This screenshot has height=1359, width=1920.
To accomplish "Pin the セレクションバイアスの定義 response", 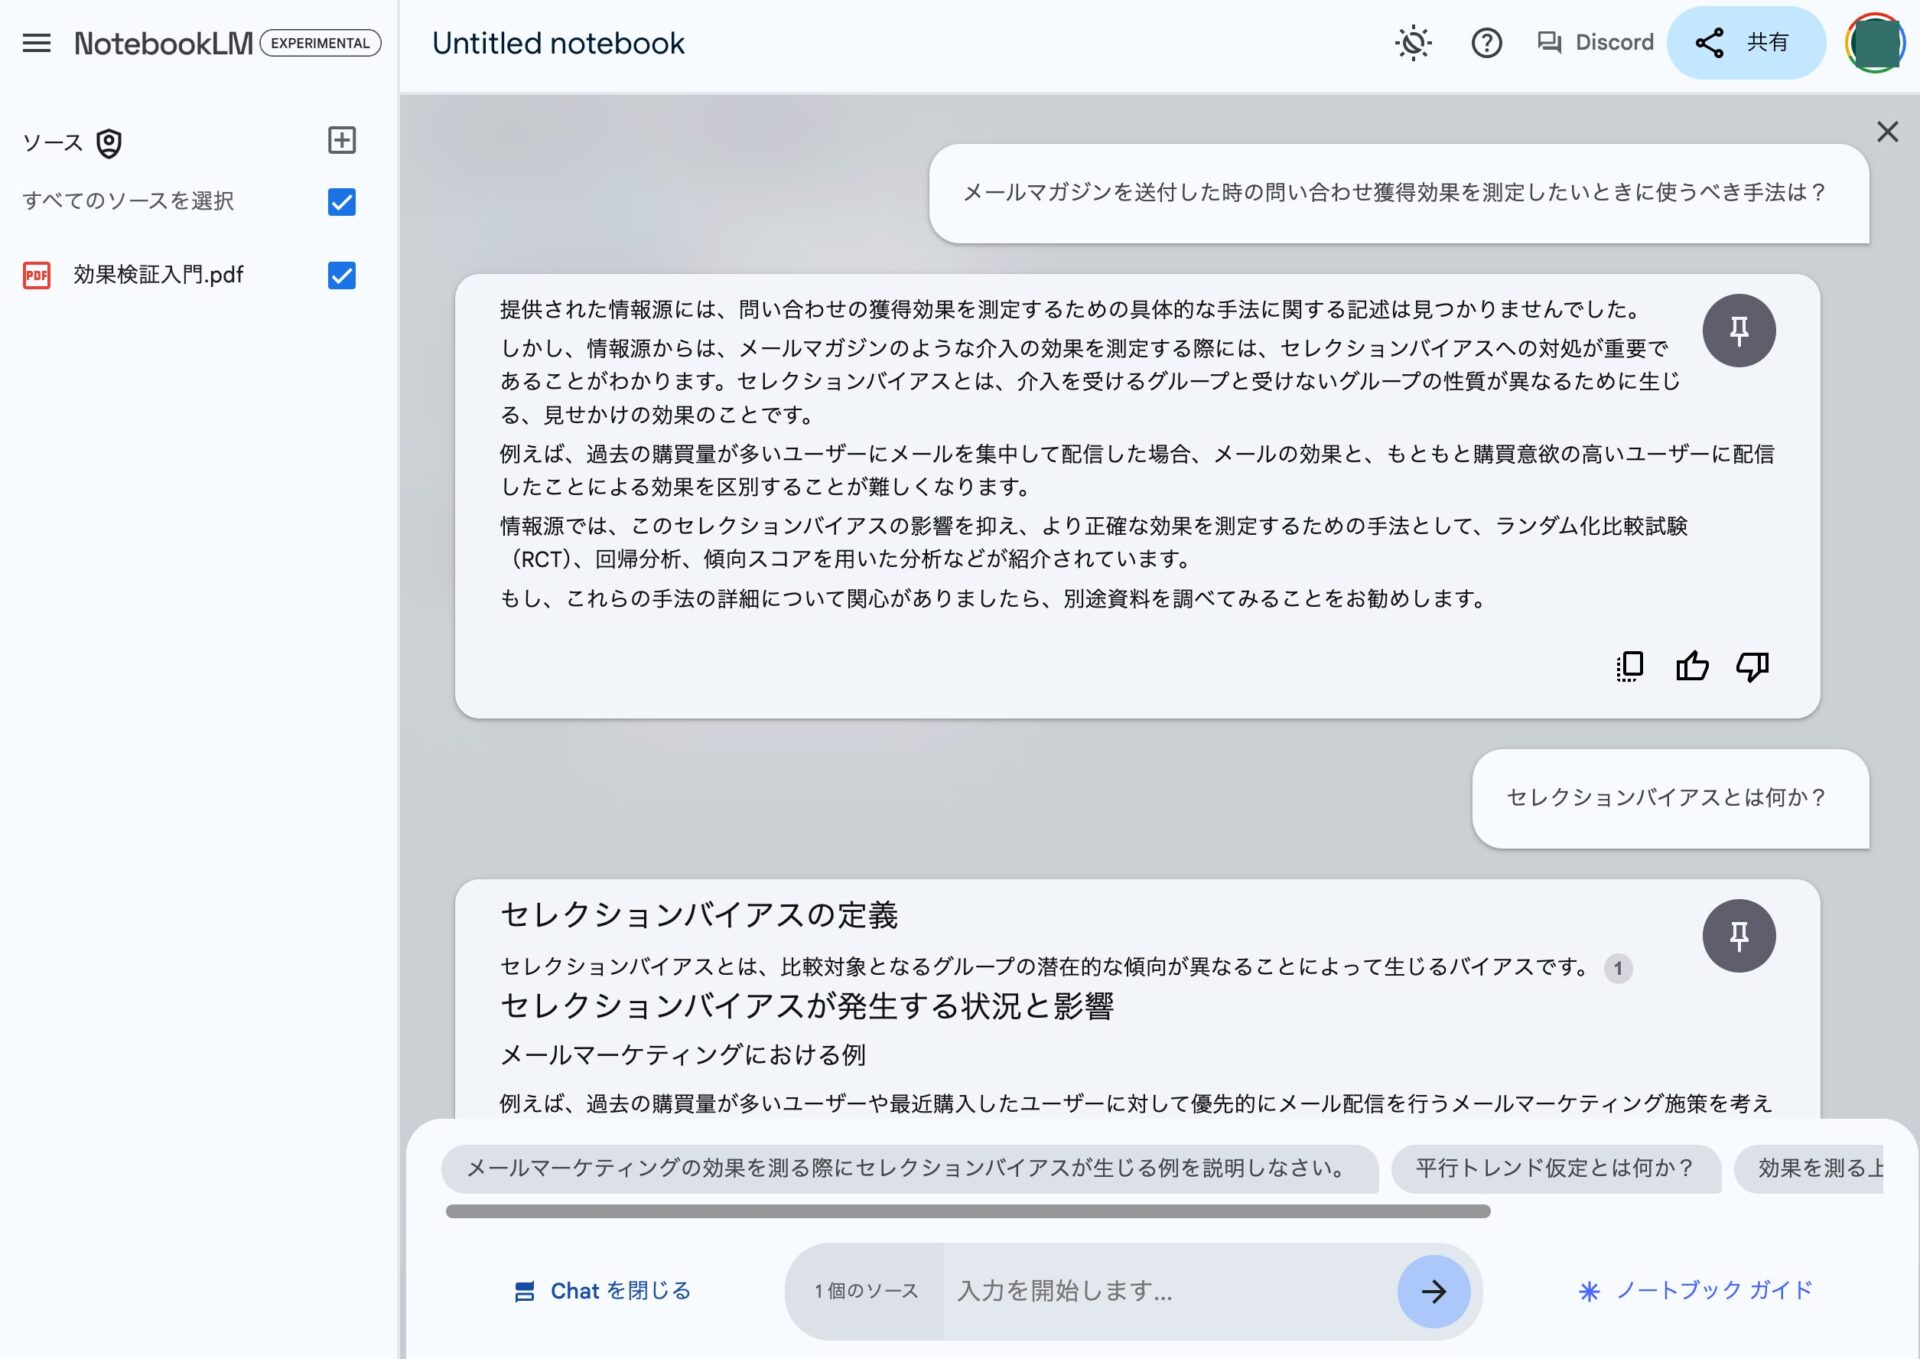I will pyautogui.click(x=1738, y=936).
